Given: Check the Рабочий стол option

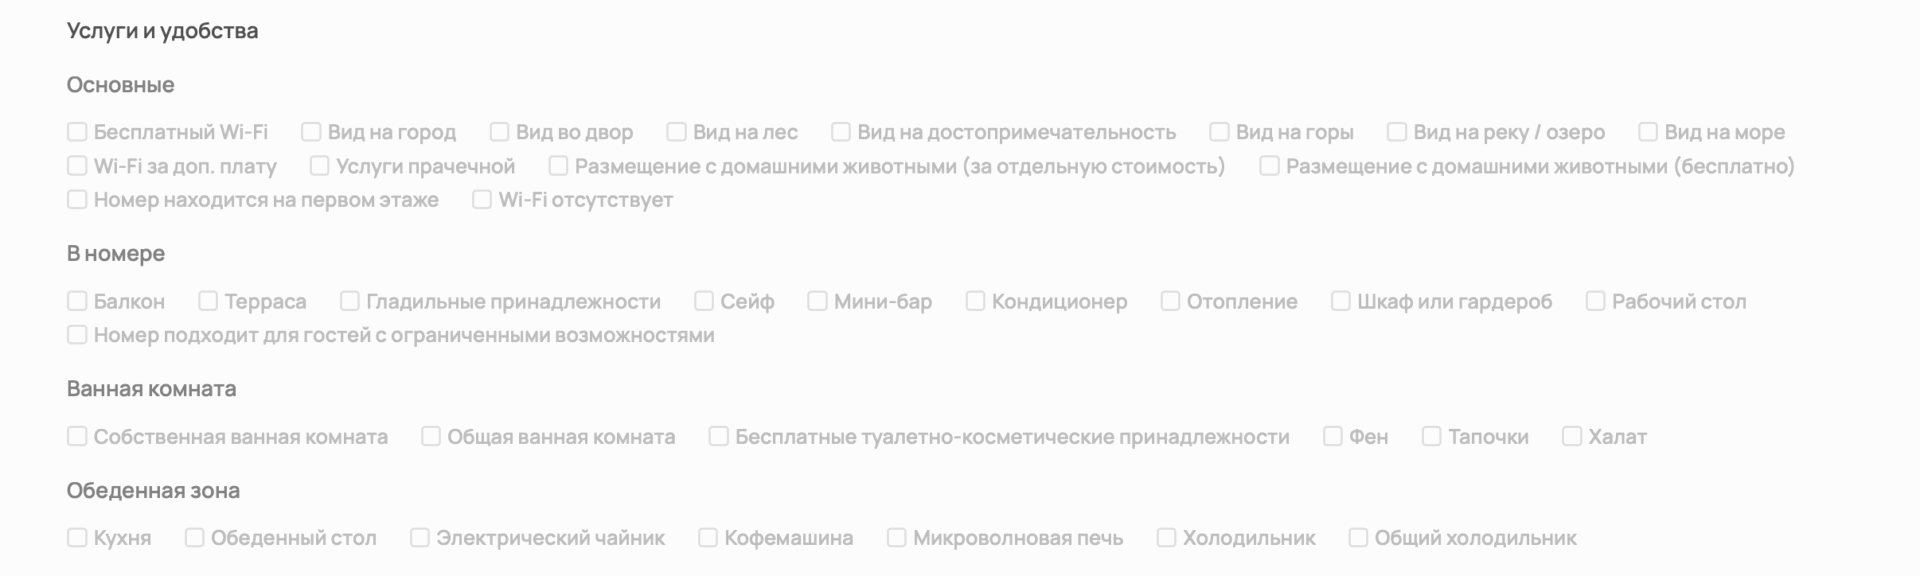Looking at the screenshot, I should click(1595, 301).
